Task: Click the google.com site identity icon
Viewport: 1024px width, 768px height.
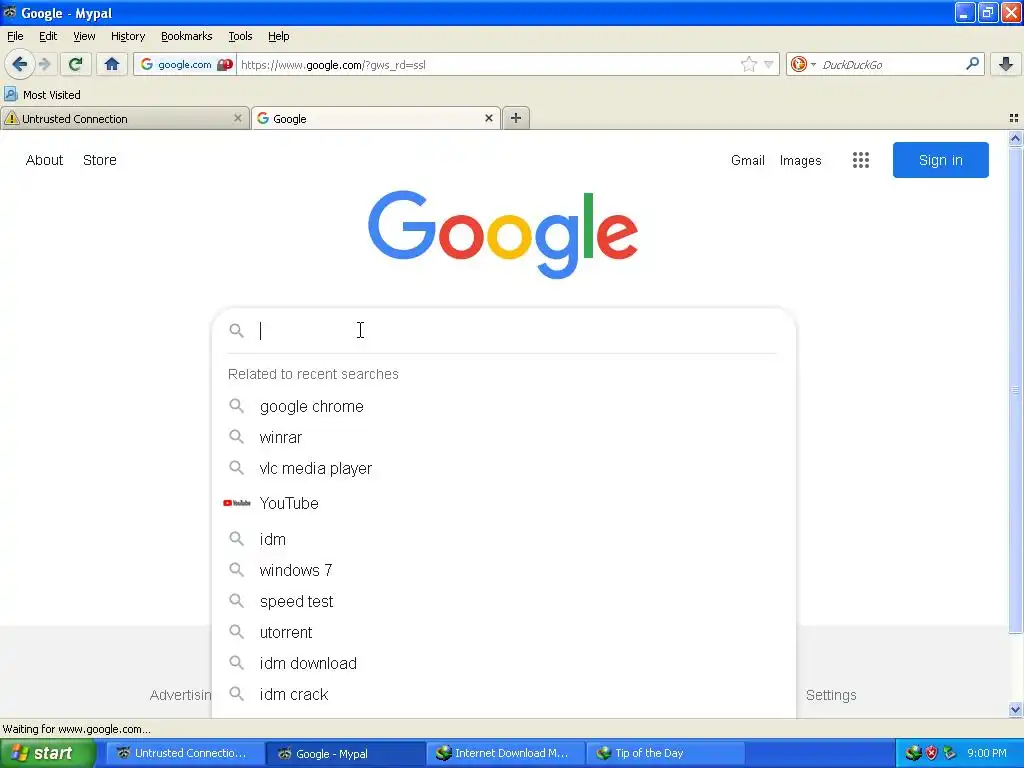Action: coord(185,65)
